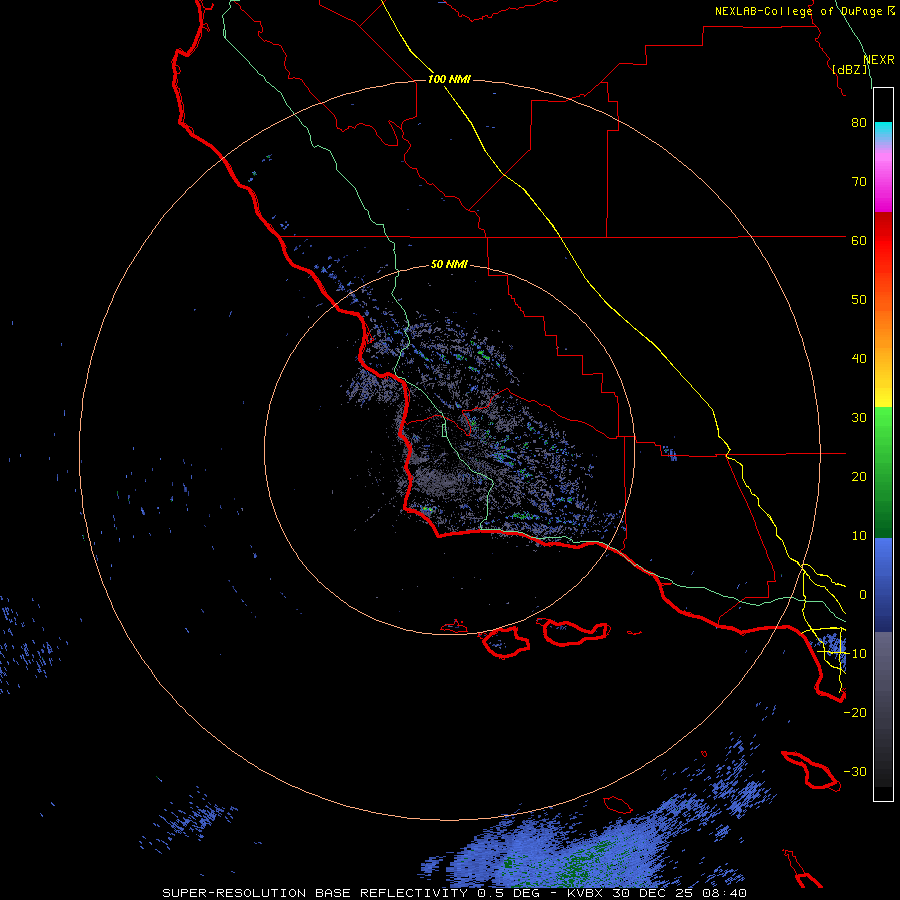
Task: Click the KVBX station identifier in the caption
Action: click(587, 893)
